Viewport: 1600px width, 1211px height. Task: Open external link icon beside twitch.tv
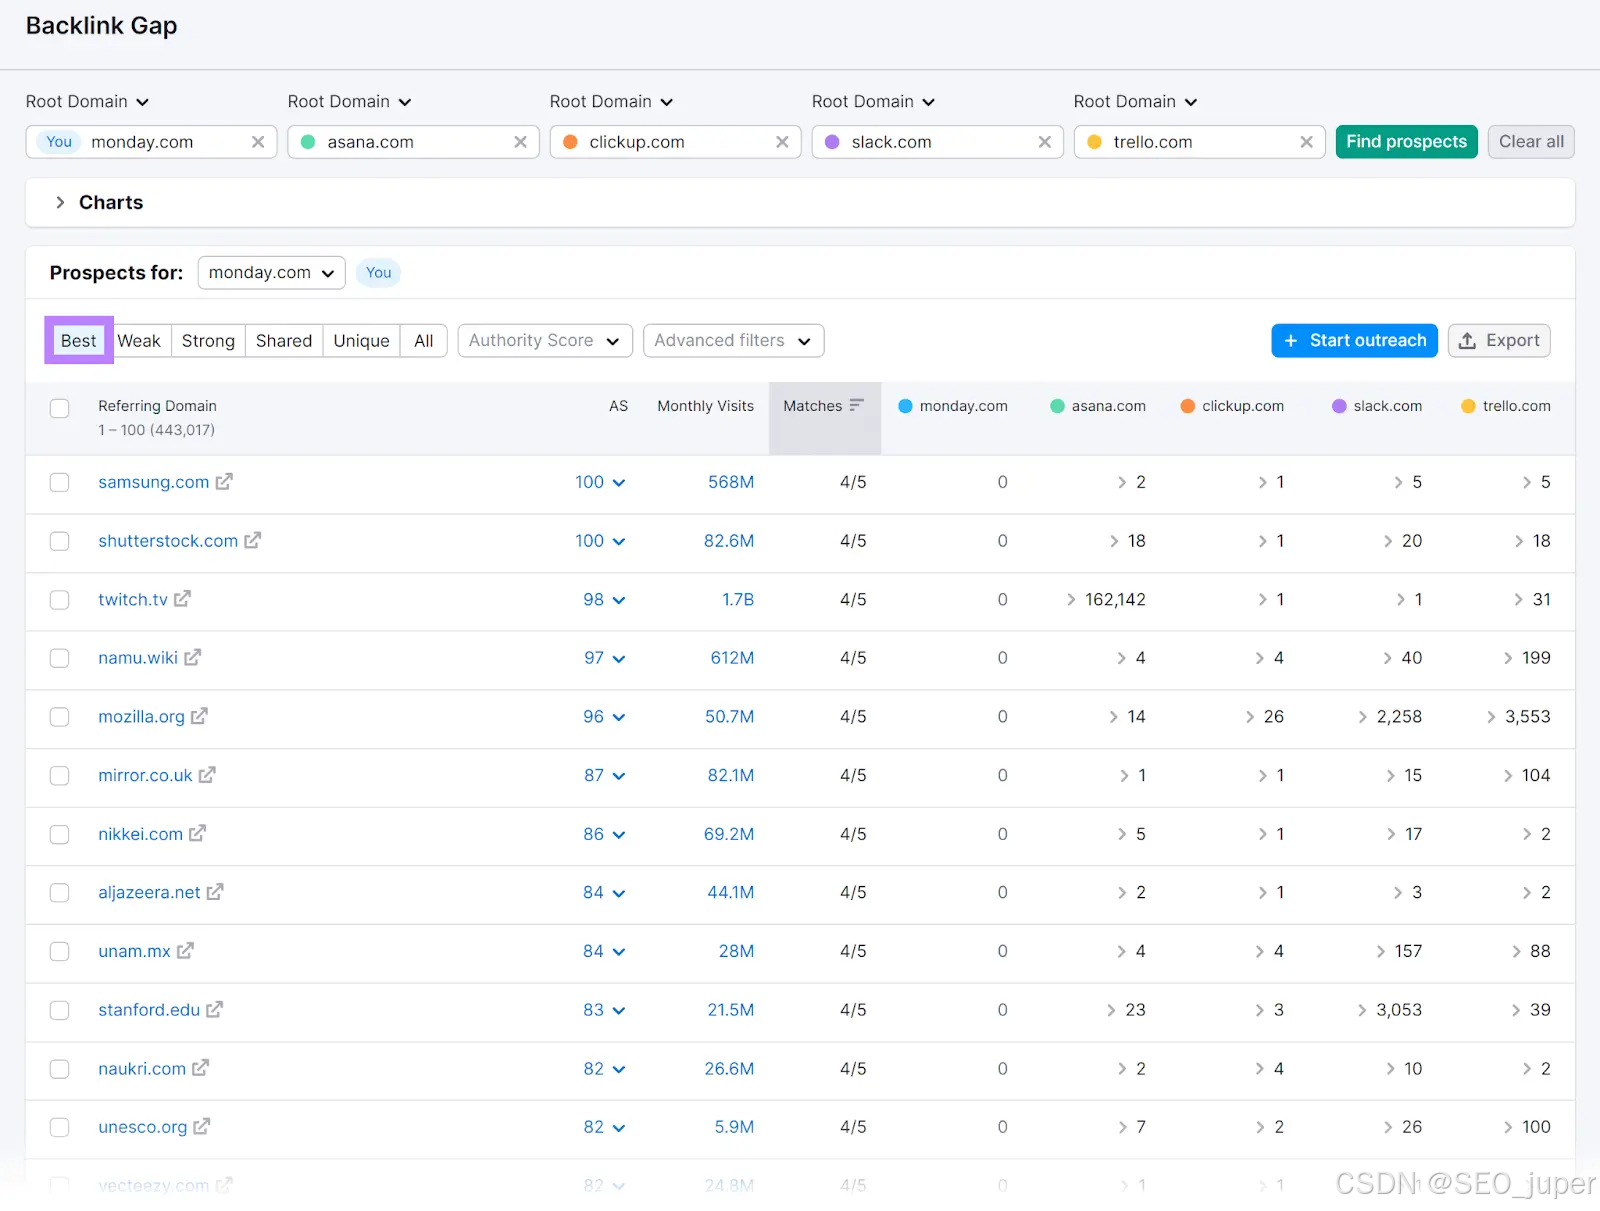[x=182, y=598]
